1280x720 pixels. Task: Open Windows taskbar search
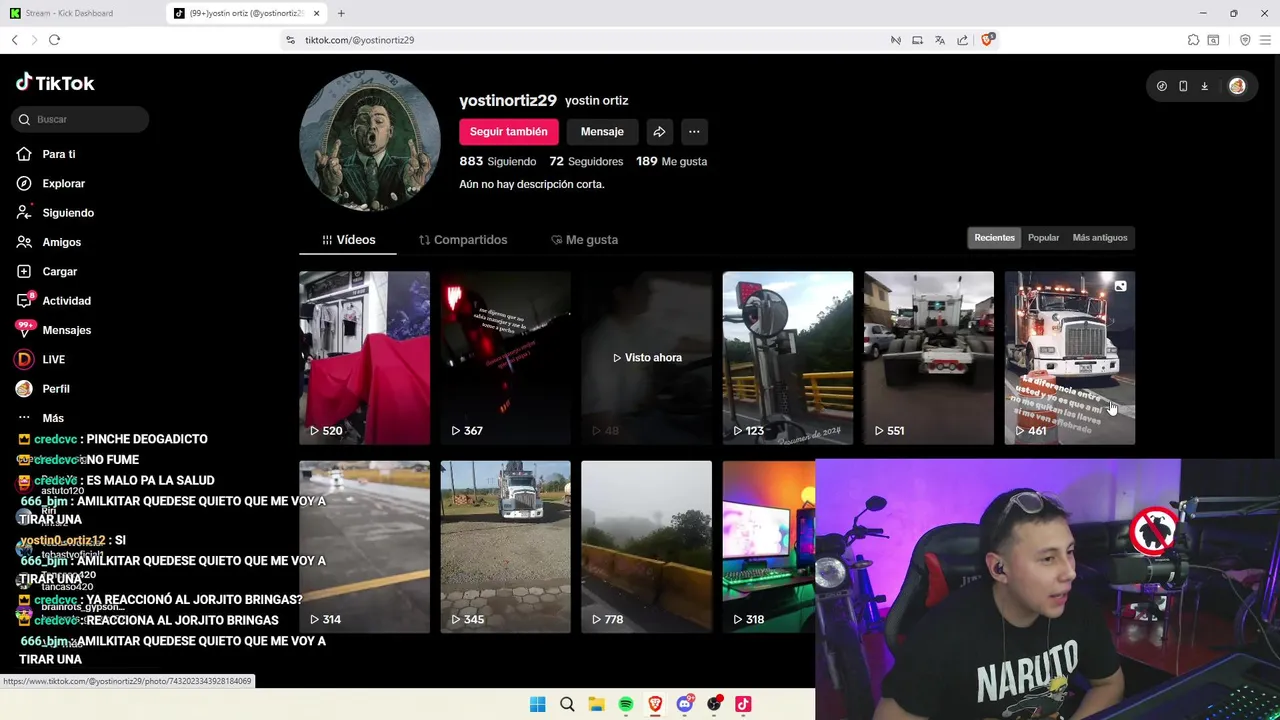(567, 704)
